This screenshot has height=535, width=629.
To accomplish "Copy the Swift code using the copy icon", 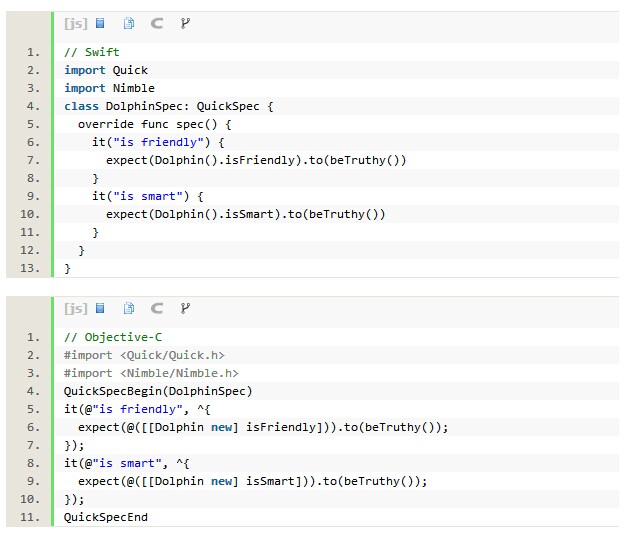I will [x=129, y=23].
